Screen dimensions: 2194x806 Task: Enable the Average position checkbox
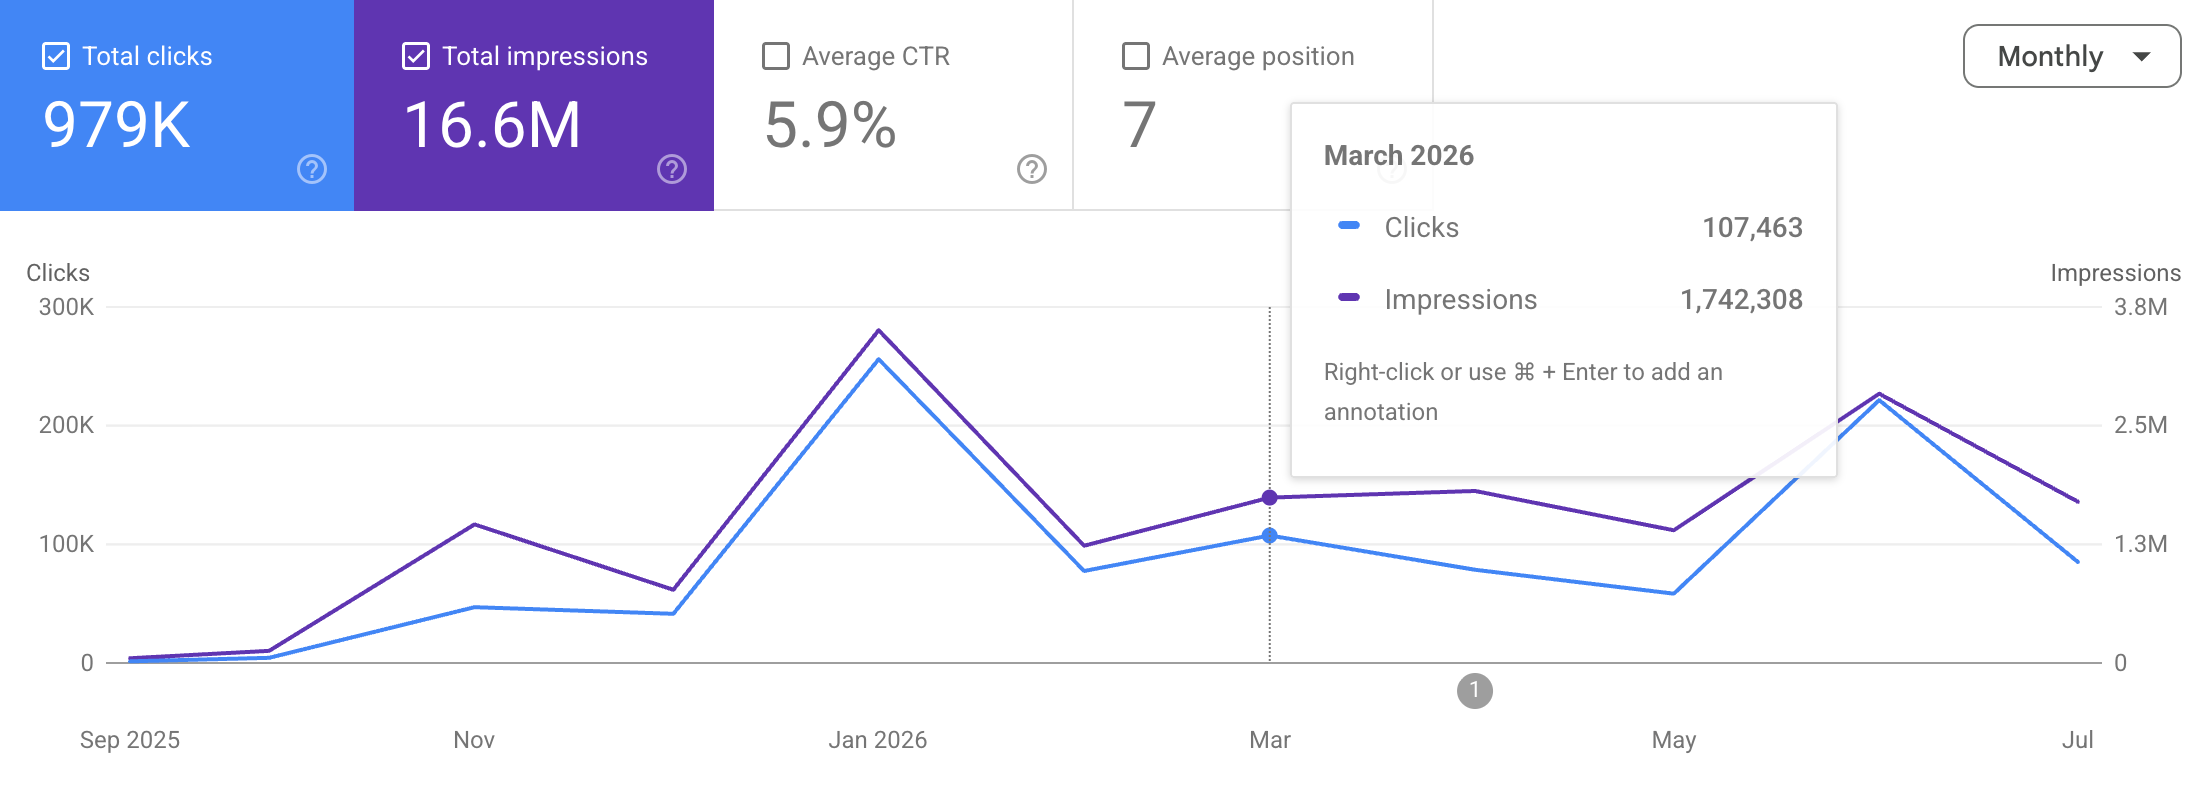pyautogui.click(x=1136, y=56)
